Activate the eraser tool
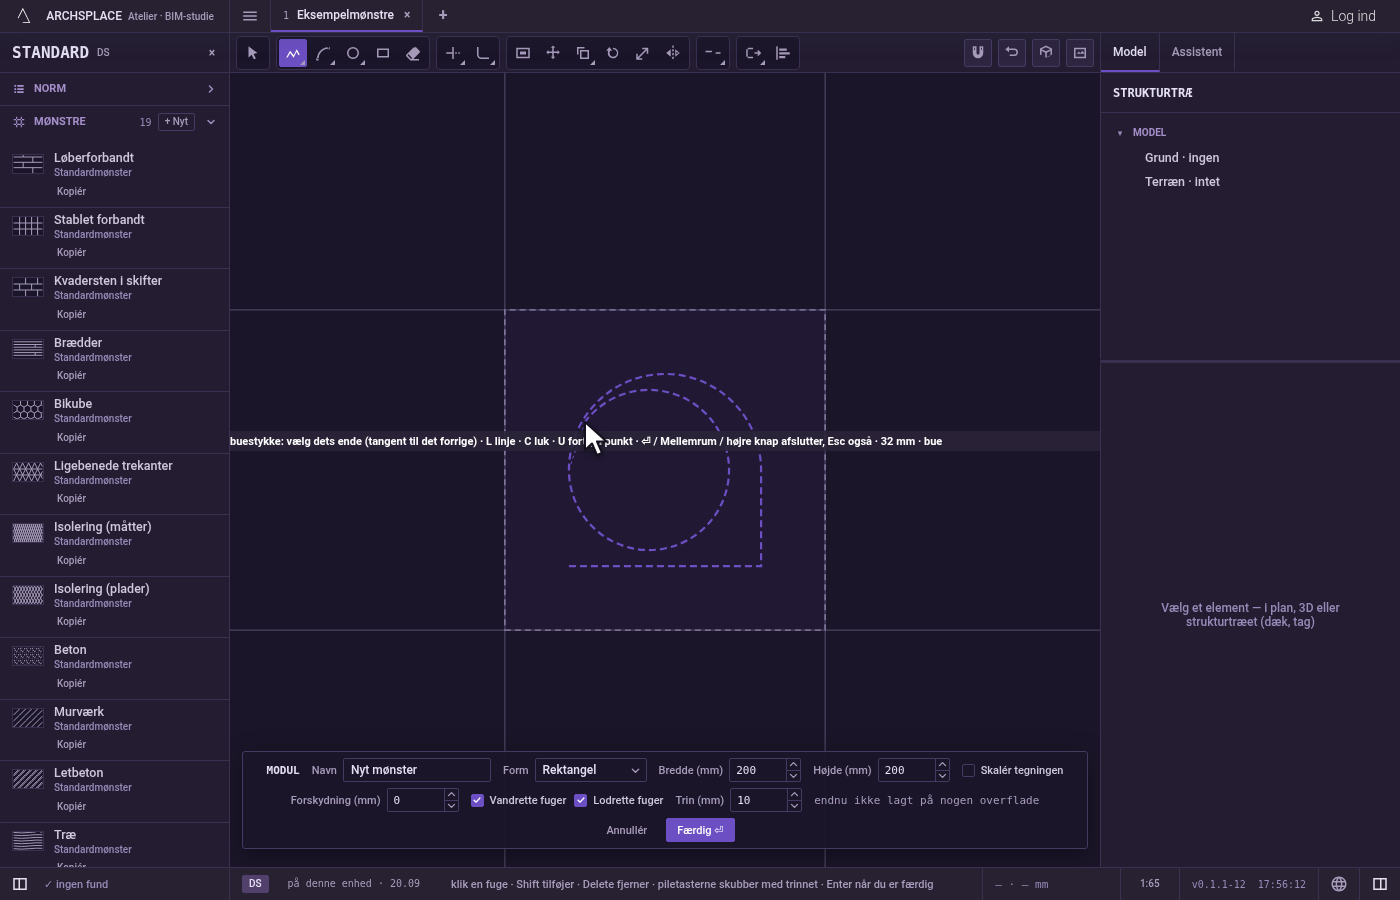 413,53
